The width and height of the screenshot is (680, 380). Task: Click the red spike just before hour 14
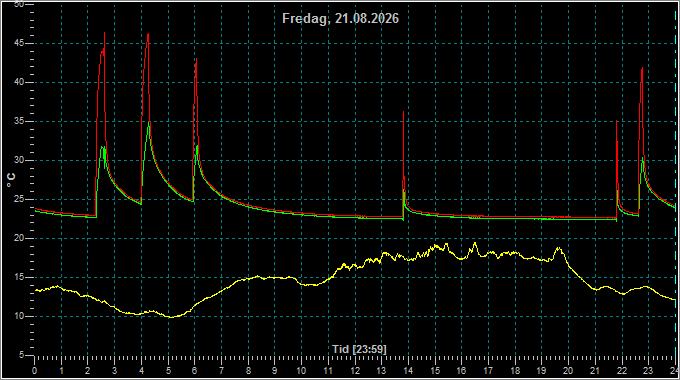pos(403,112)
